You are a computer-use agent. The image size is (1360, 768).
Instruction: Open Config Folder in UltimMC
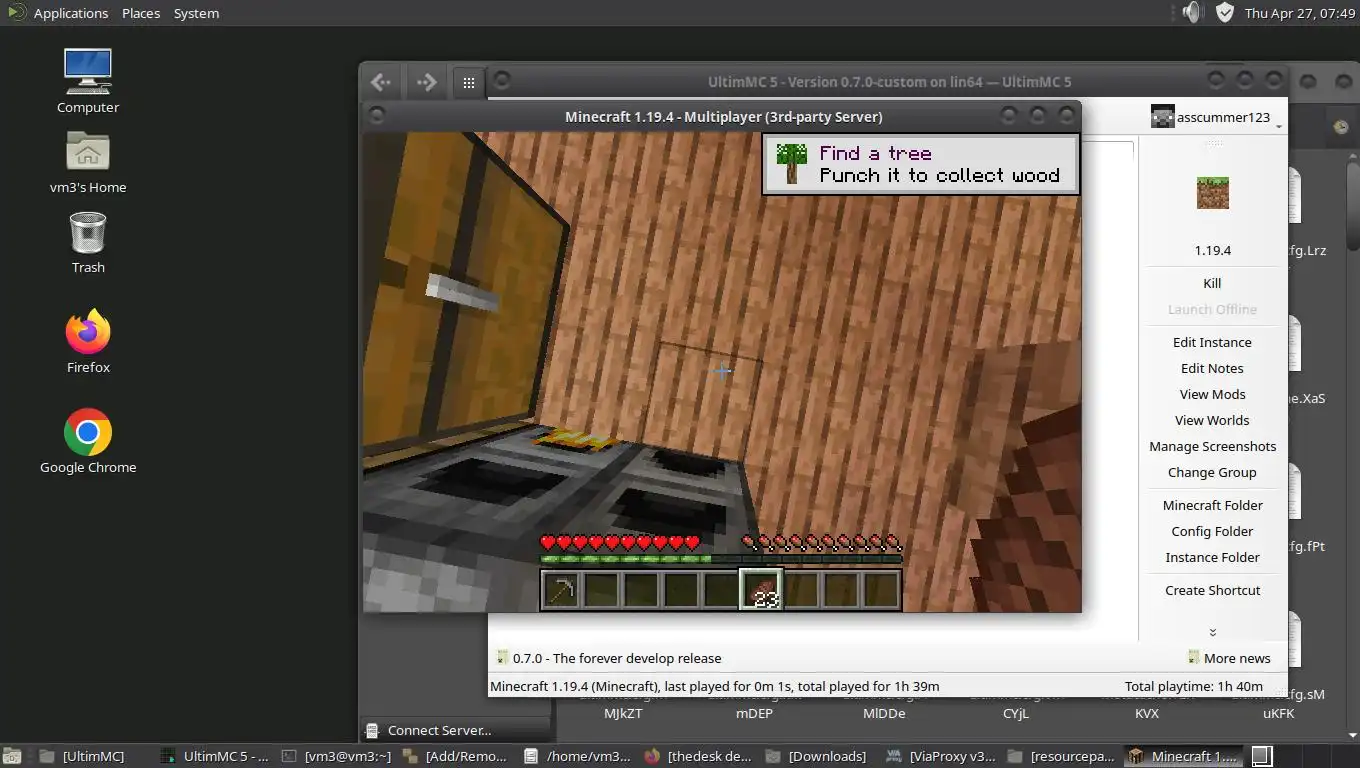pos(1212,531)
